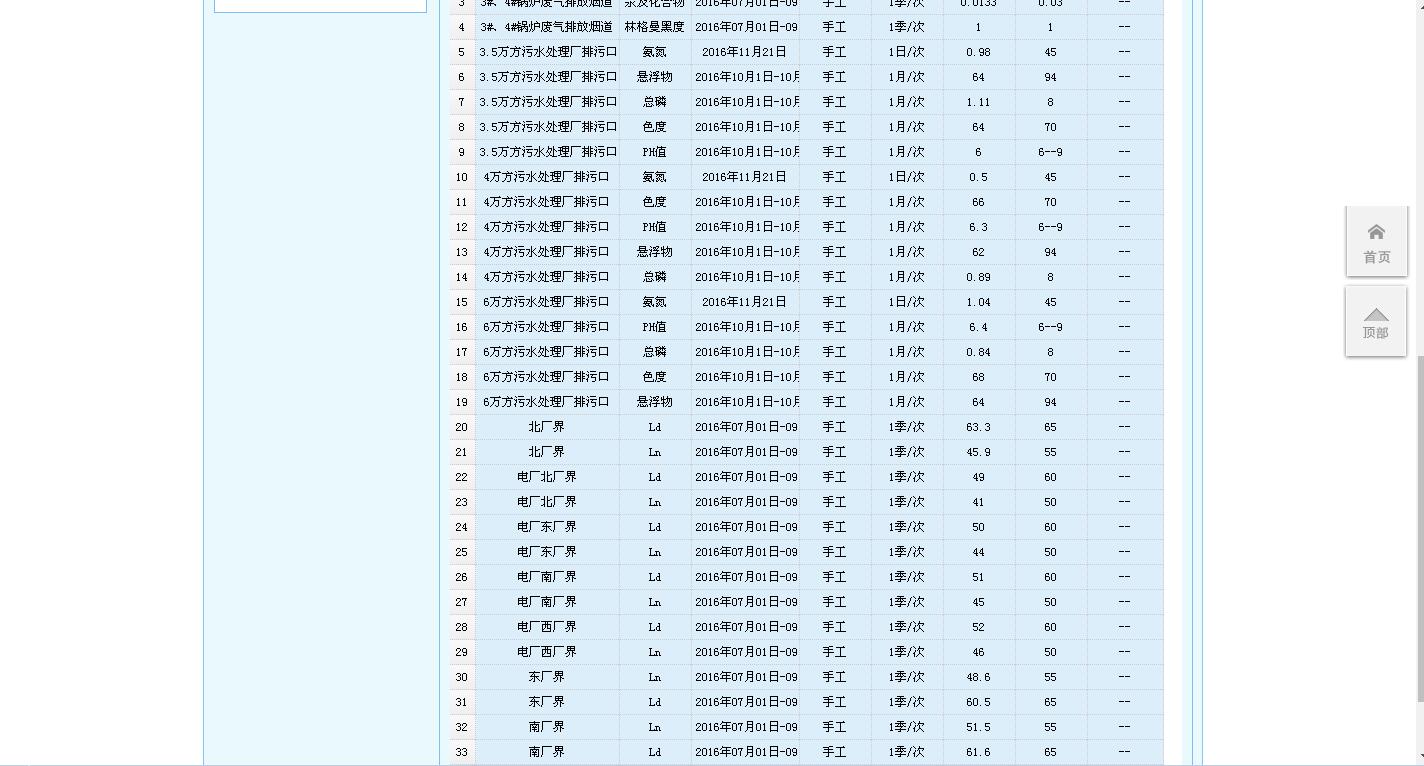Select the 电厂南厂界 cell in row 26
This screenshot has height=766, width=1424.
[546, 577]
